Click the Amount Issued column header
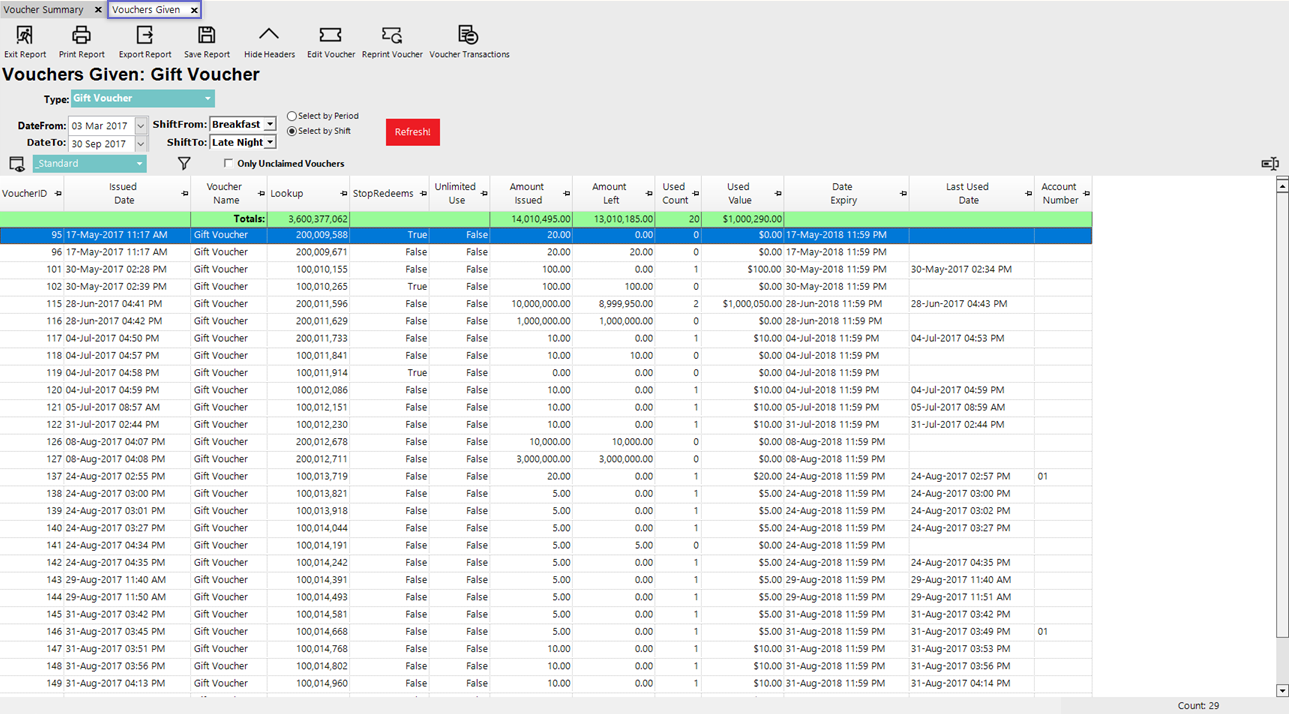The width and height of the screenshot is (1289, 714). click(x=527, y=193)
